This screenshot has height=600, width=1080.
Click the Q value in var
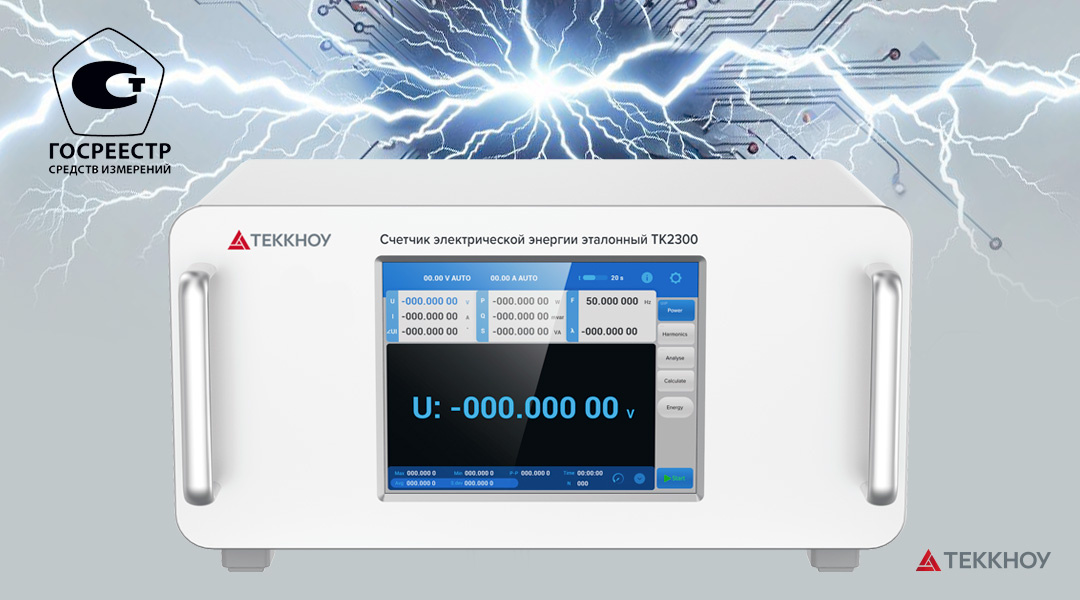[521, 316]
